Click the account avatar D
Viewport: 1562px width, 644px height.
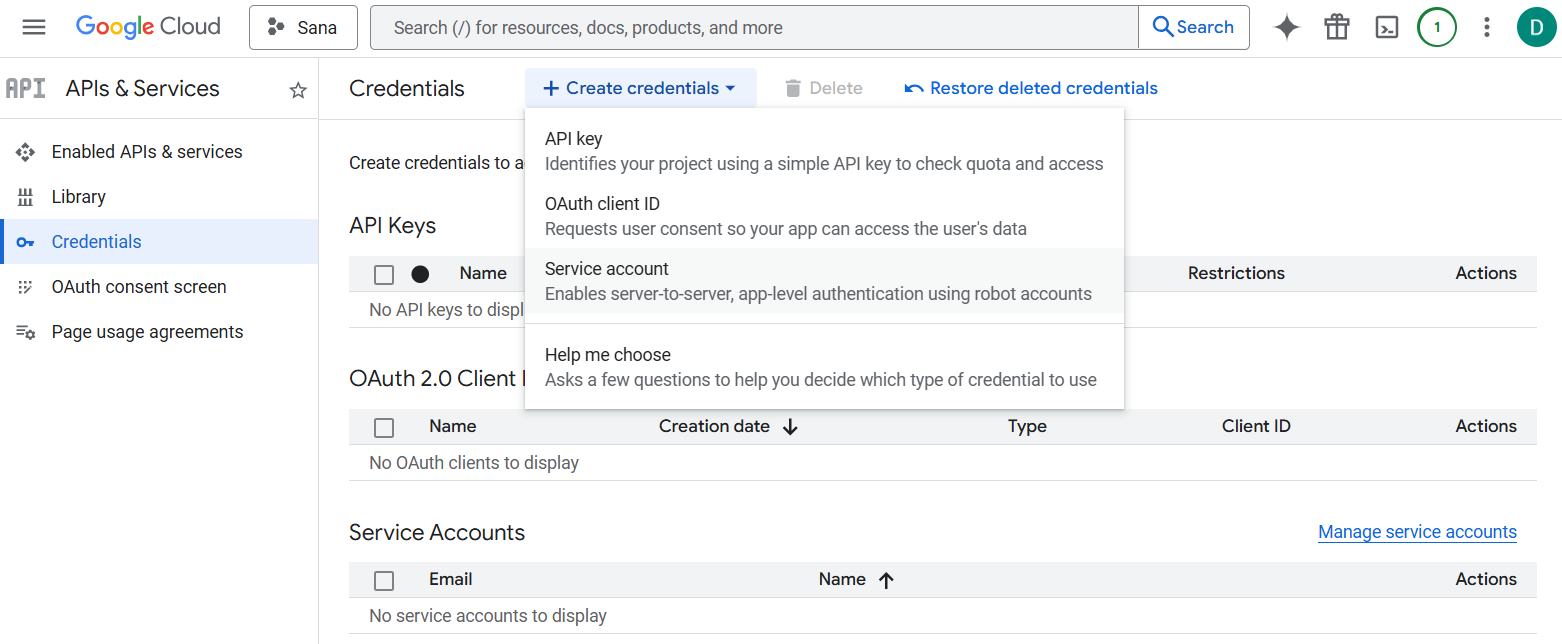1536,27
